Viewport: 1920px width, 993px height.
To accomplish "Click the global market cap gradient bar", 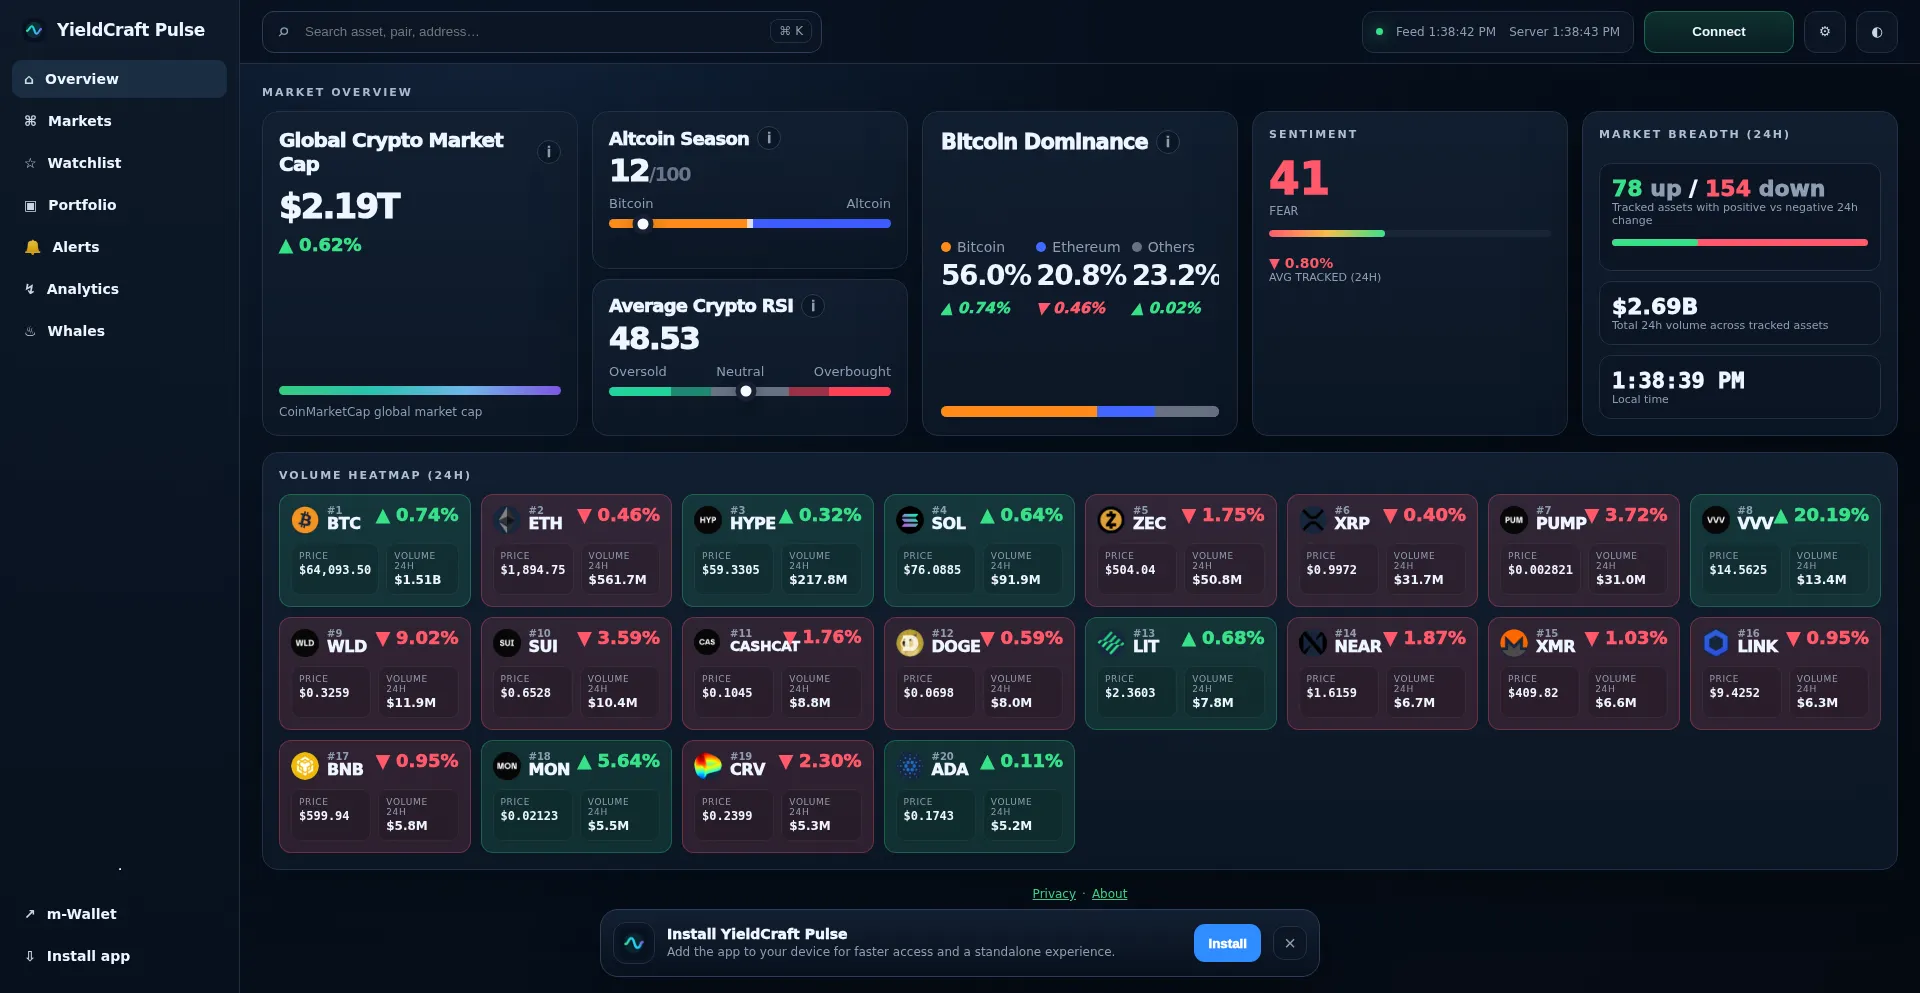I will (420, 391).
